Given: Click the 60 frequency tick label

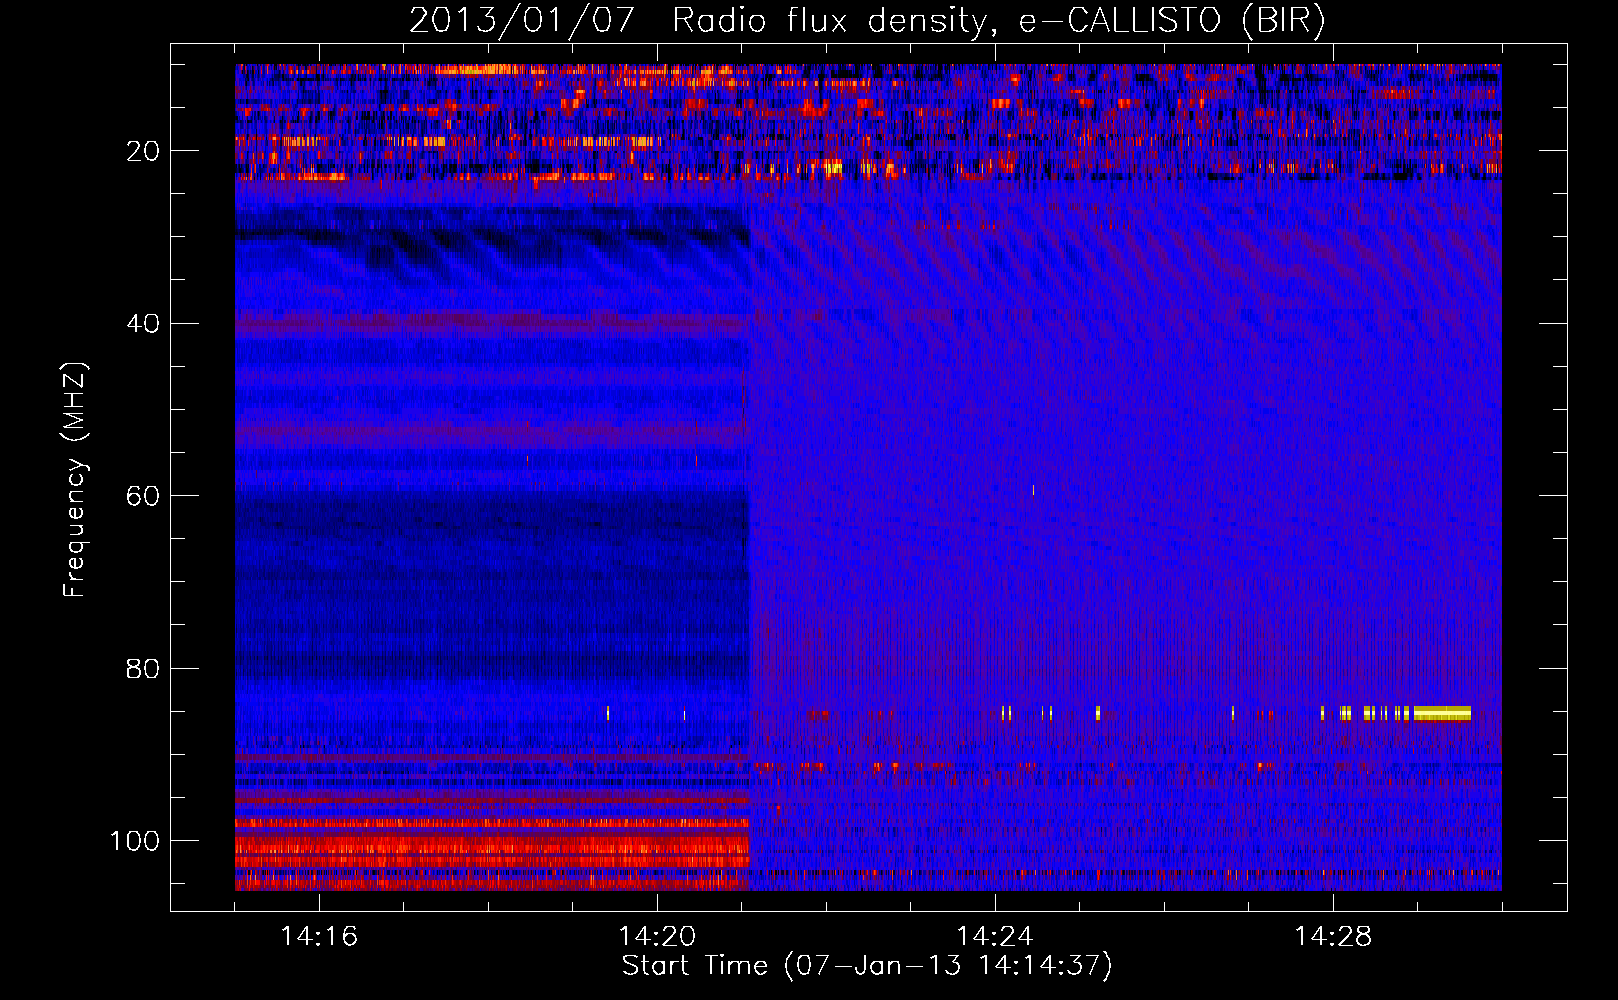Looking at the screenshot, I should tap(143, 496).
